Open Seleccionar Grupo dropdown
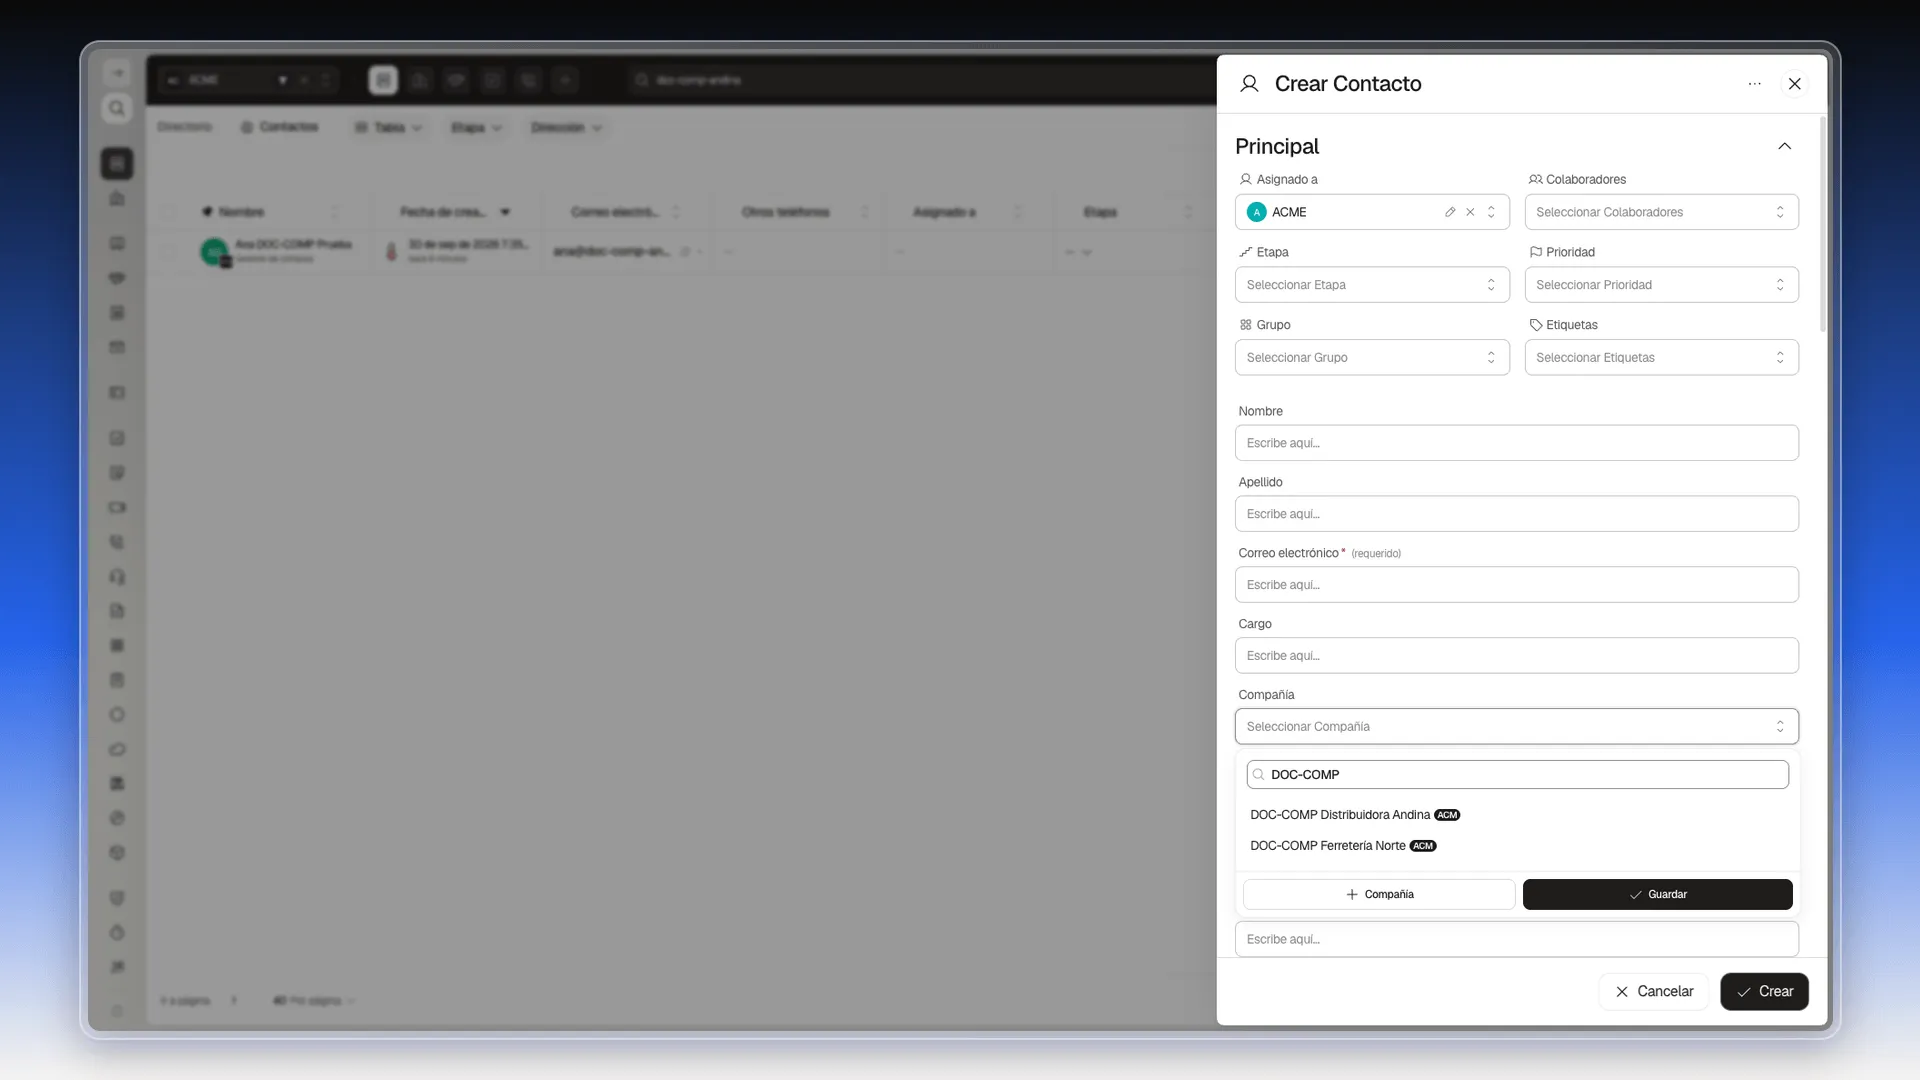The image size is (1920, 1080). (1372, 357)
